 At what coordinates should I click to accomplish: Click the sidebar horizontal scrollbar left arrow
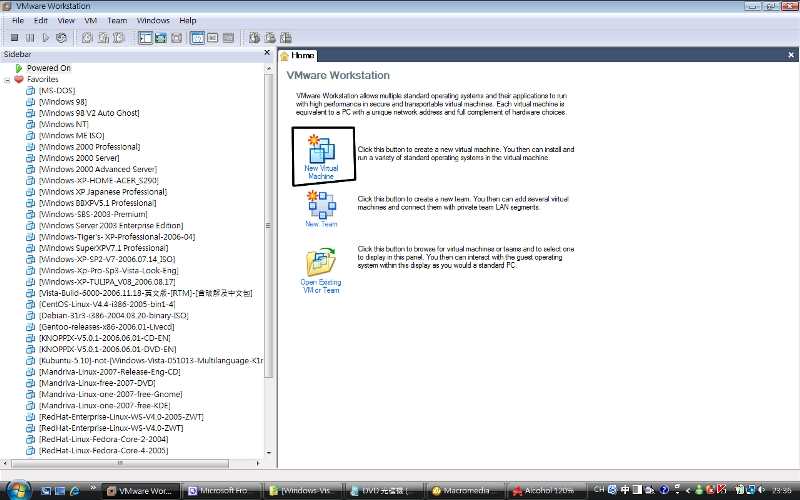5,463
